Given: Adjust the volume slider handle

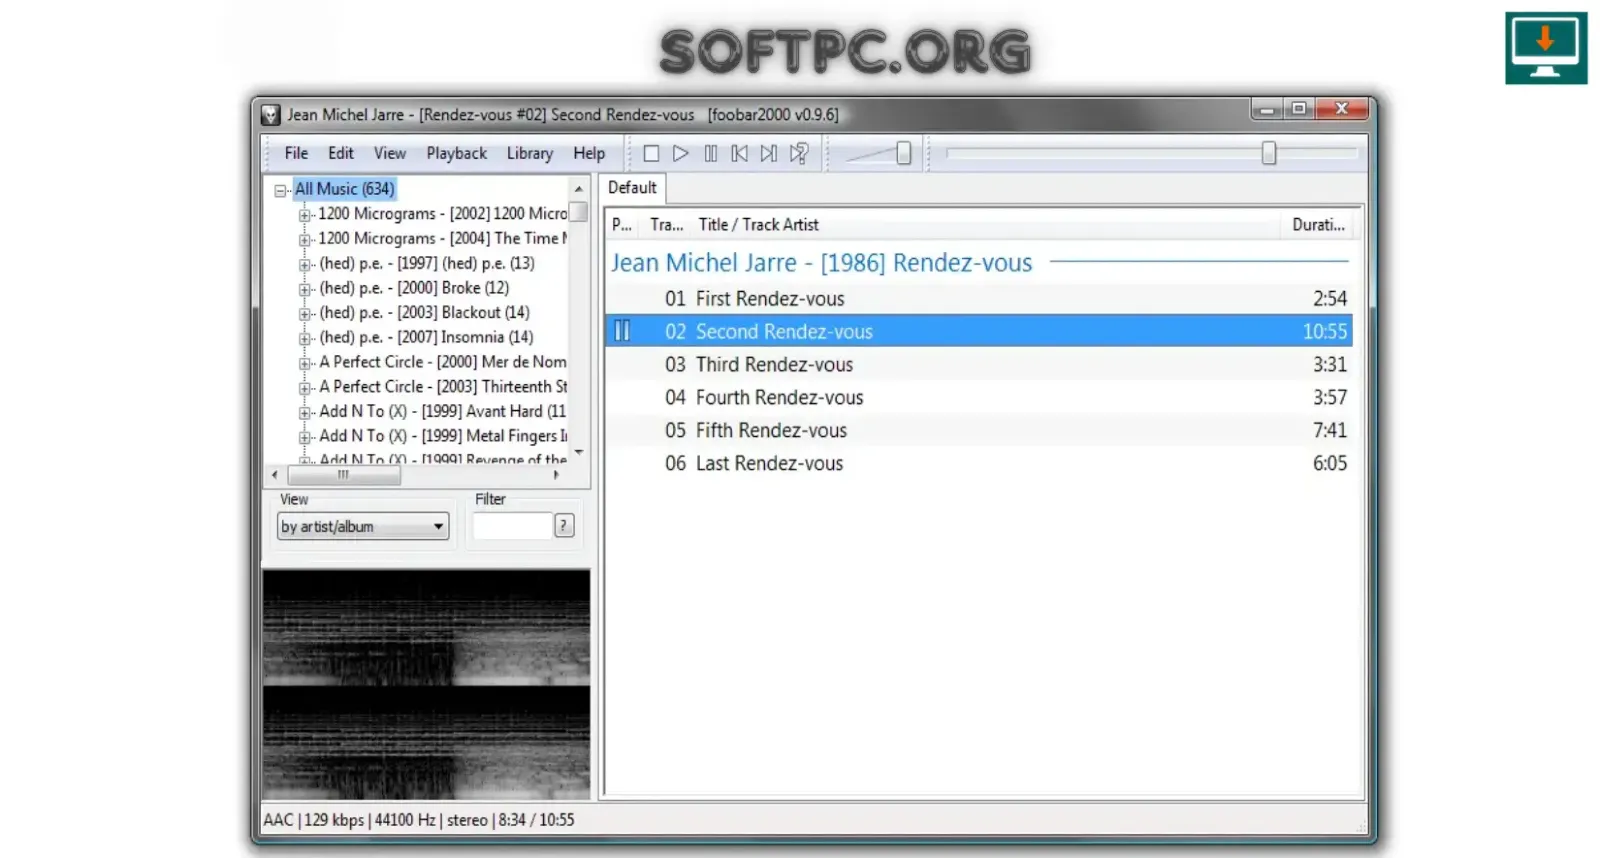Looking at the screenshot, I should coord(904,153).
